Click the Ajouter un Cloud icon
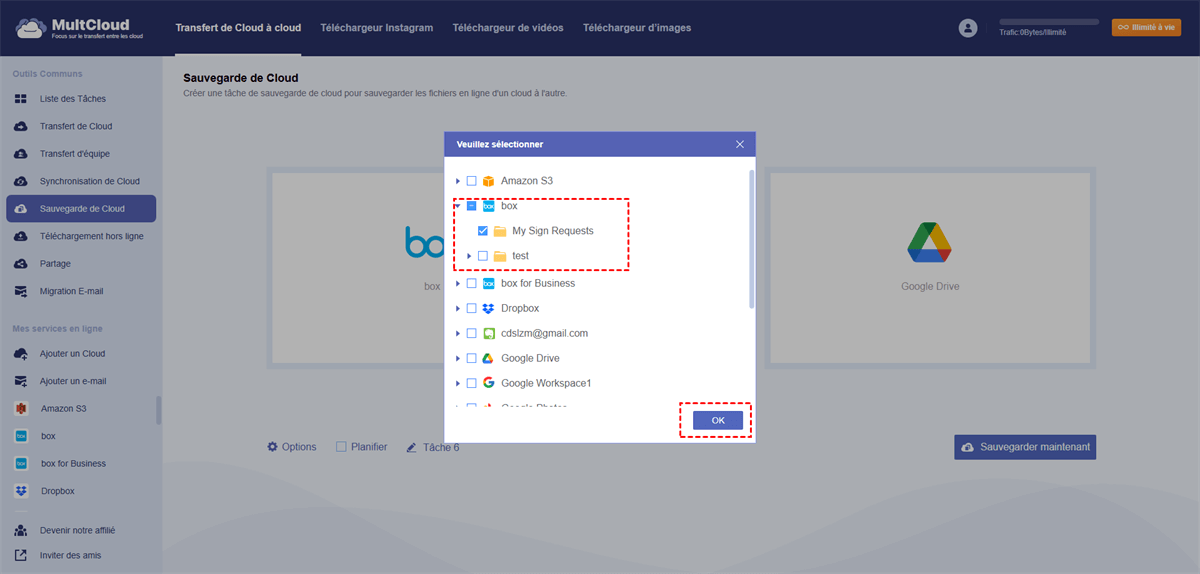Screen dimensions: 1200x574 tap(21, 354)
